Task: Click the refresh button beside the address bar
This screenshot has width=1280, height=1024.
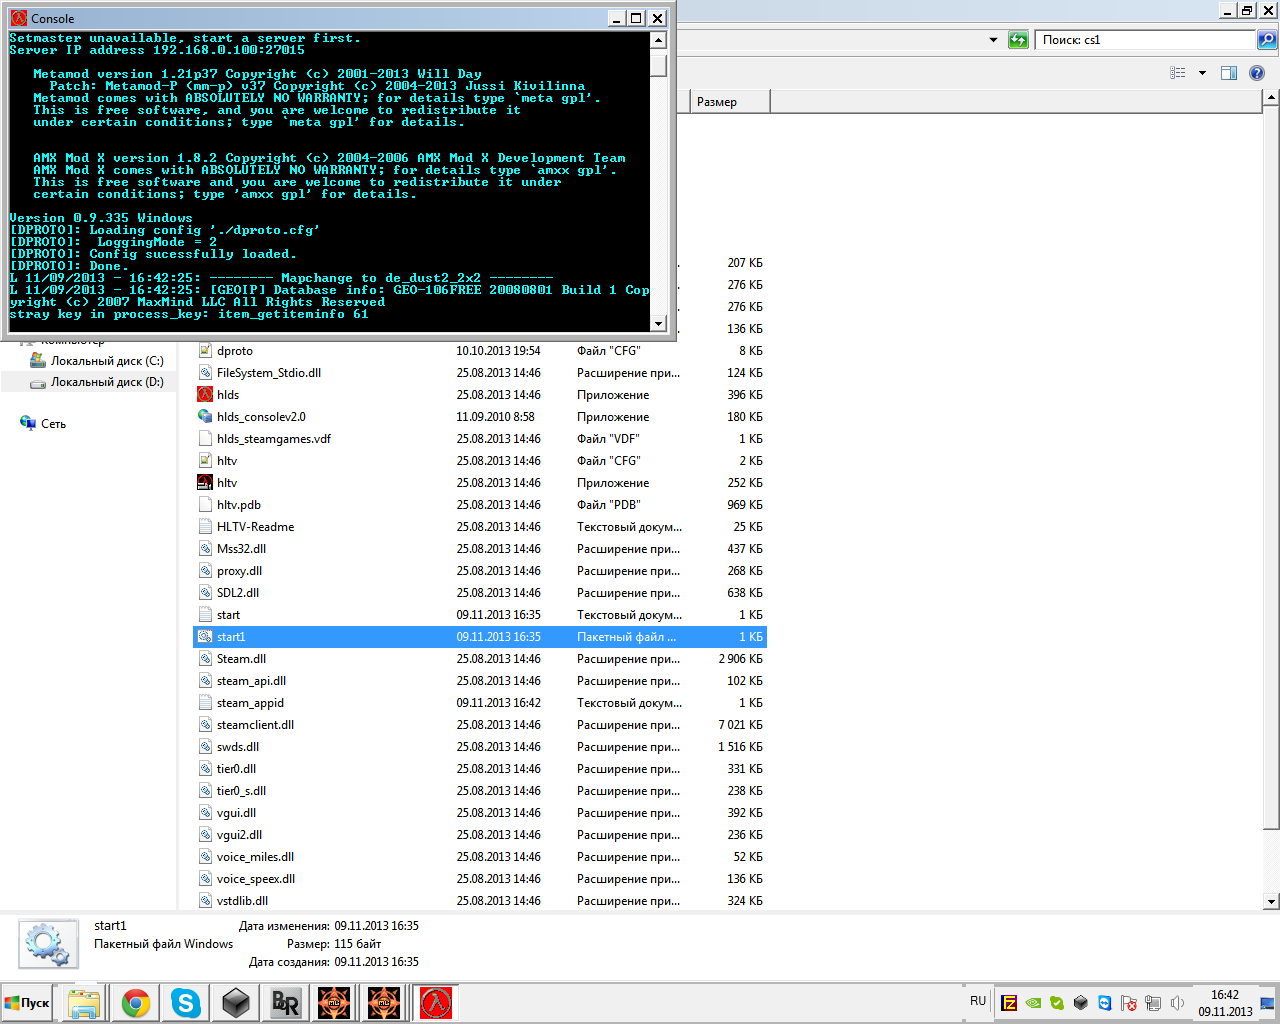Action: [x=1018, y=40]
